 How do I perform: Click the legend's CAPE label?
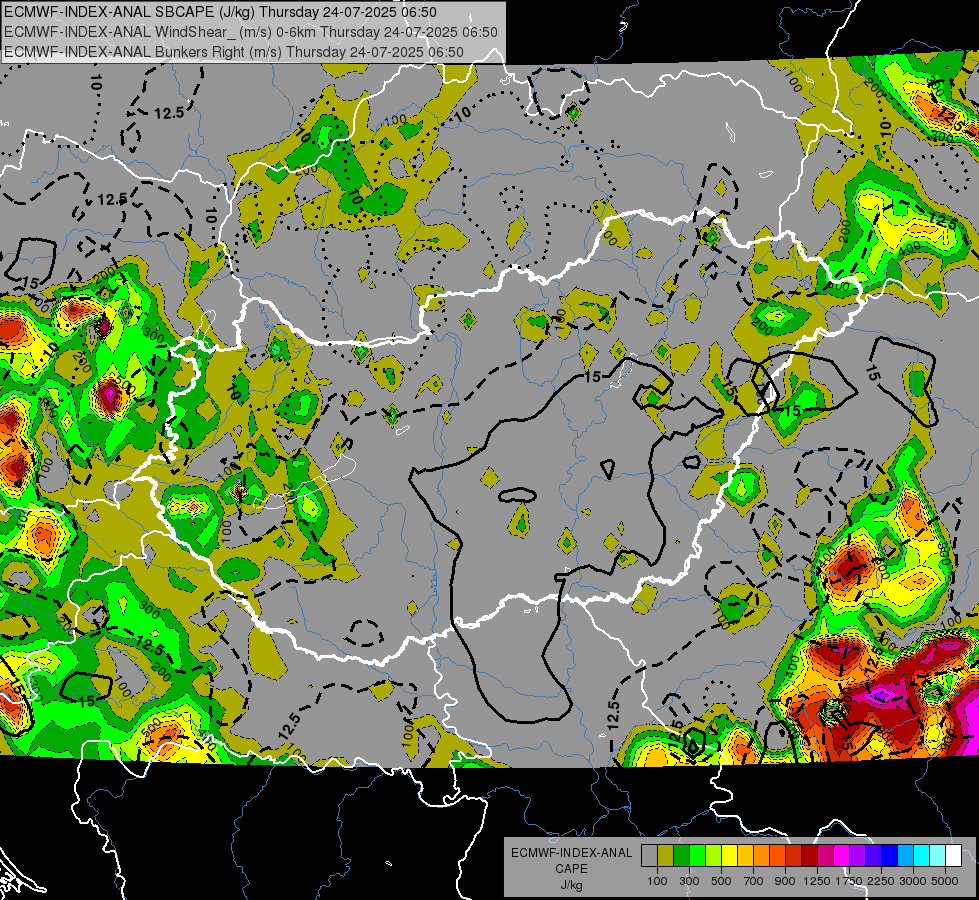tap(571, 869)
